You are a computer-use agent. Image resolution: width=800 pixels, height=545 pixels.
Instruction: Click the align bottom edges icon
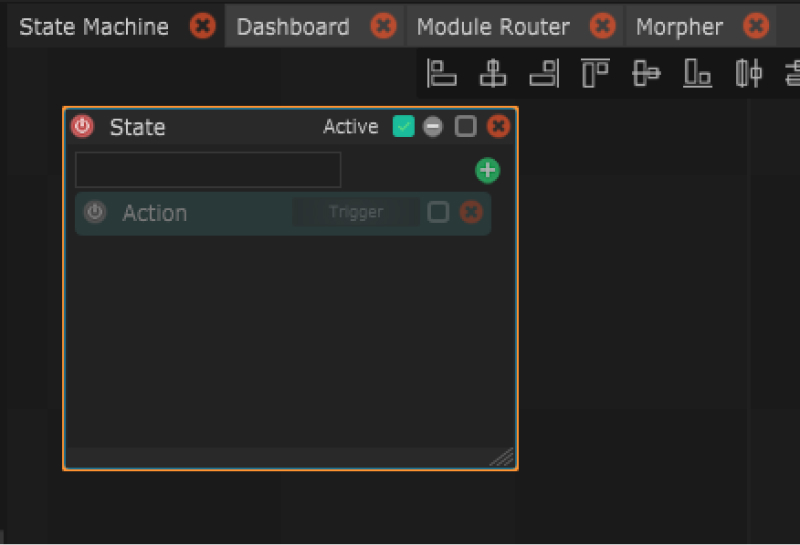pos(698,73)
